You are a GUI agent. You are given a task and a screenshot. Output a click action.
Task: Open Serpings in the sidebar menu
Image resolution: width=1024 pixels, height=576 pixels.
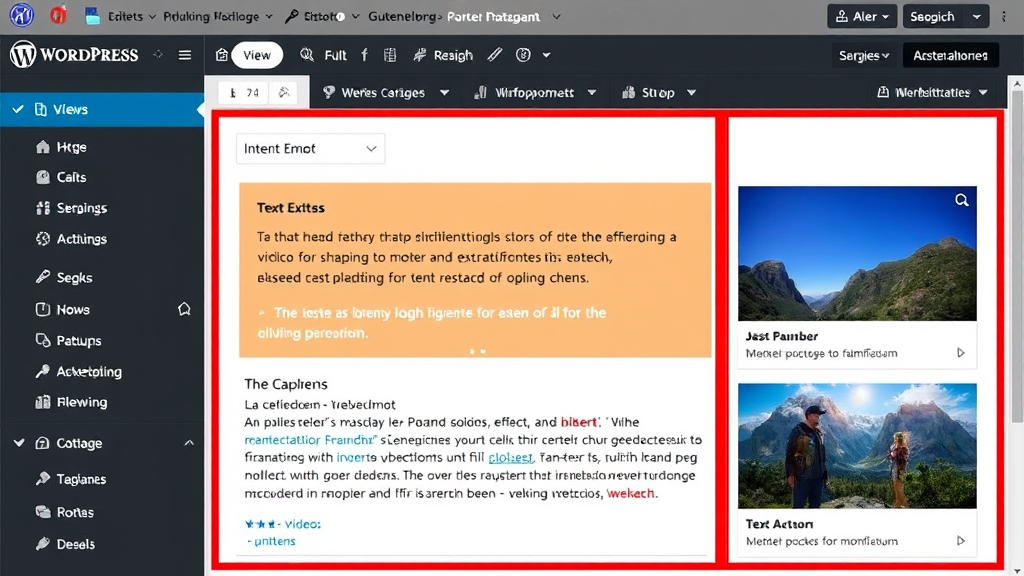click(x=81, y=208)
